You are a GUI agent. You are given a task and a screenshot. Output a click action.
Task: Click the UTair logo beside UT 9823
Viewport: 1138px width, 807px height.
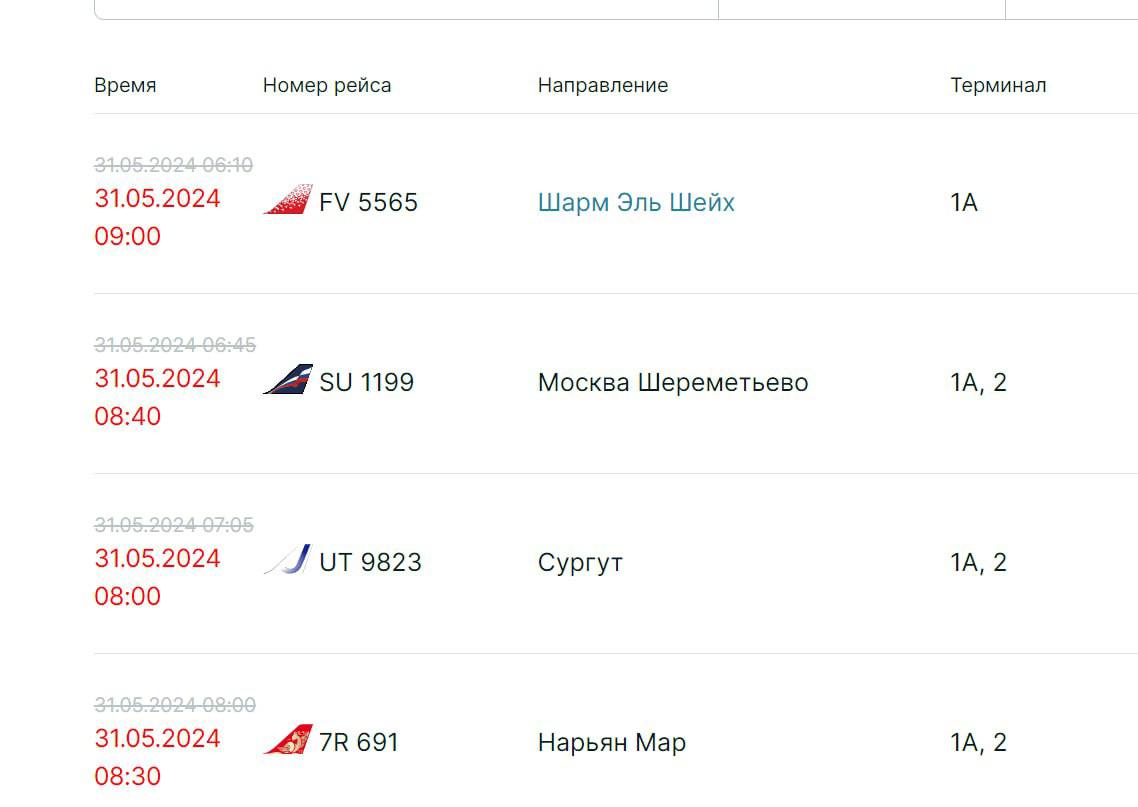pos(288,560)
